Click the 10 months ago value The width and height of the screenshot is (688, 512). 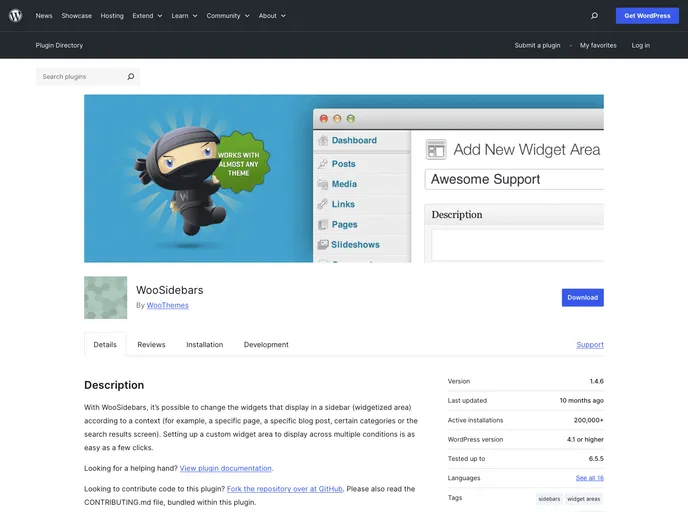pos(581,400)
